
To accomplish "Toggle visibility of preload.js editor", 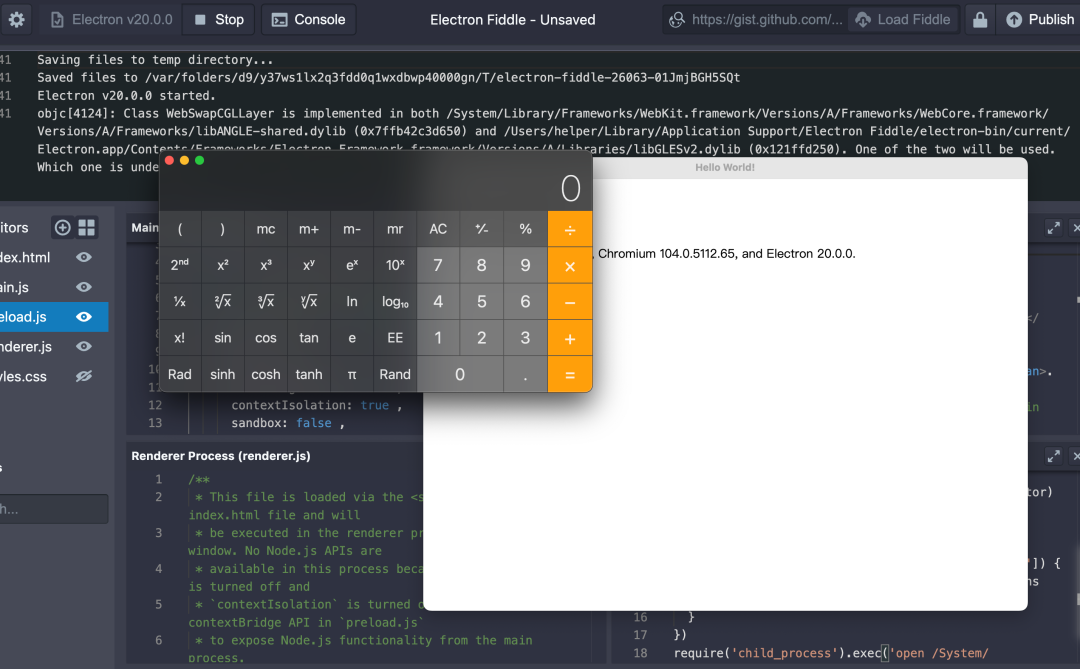I will point(84,317).
